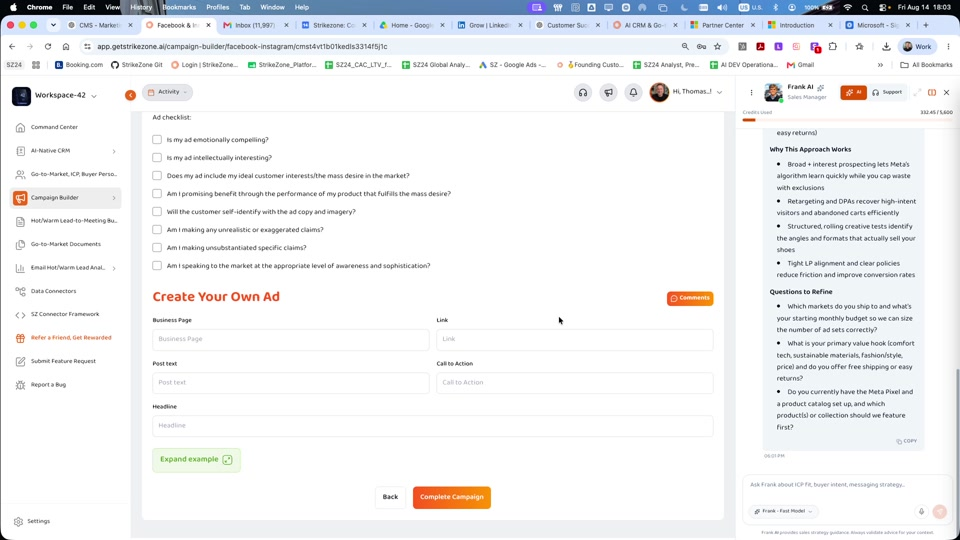
Task: Check appropriate level of awareness box
Action: [157, 266]
